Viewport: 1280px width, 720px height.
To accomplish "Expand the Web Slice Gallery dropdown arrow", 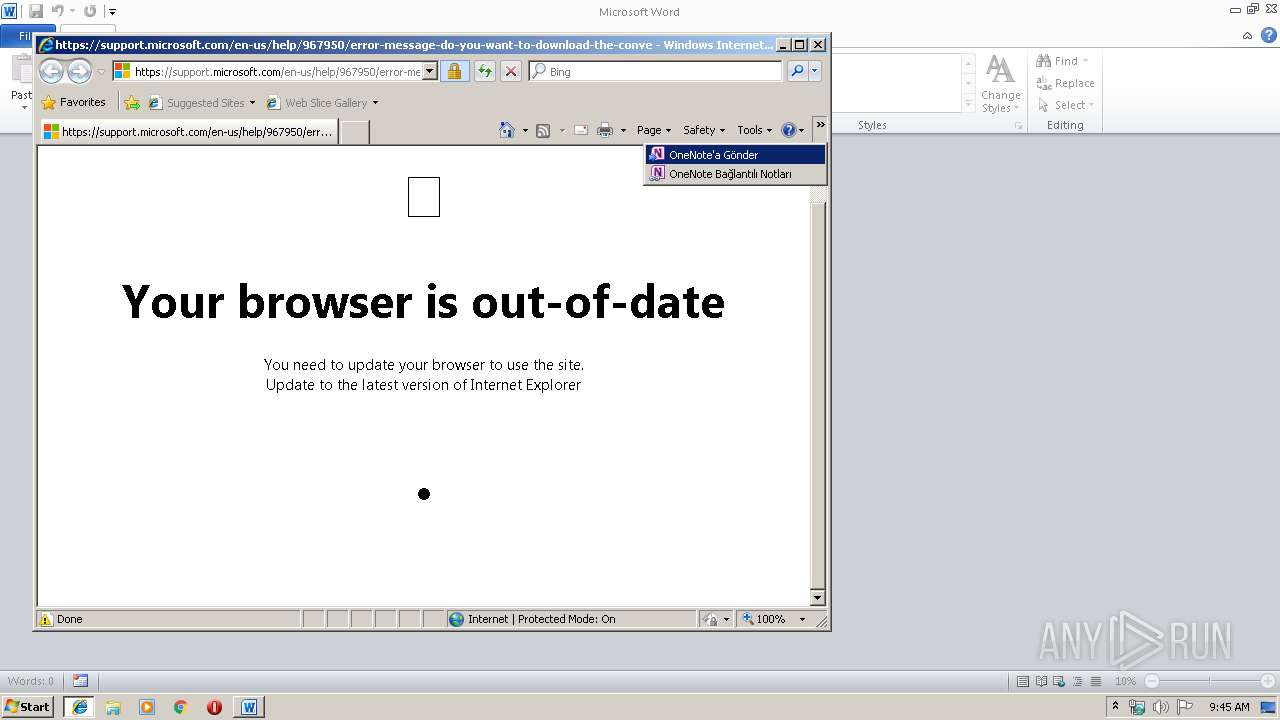I will click(x=376, y=103).
